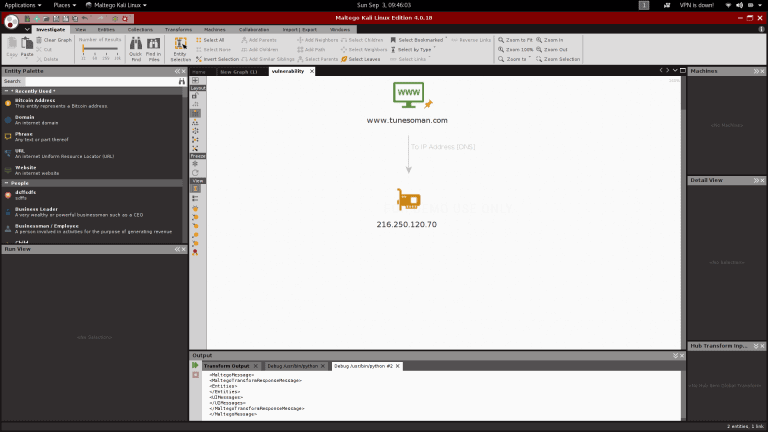Click Zoom to Fit
The height and width of the screenshot is (432, 768).
point(515,40)
